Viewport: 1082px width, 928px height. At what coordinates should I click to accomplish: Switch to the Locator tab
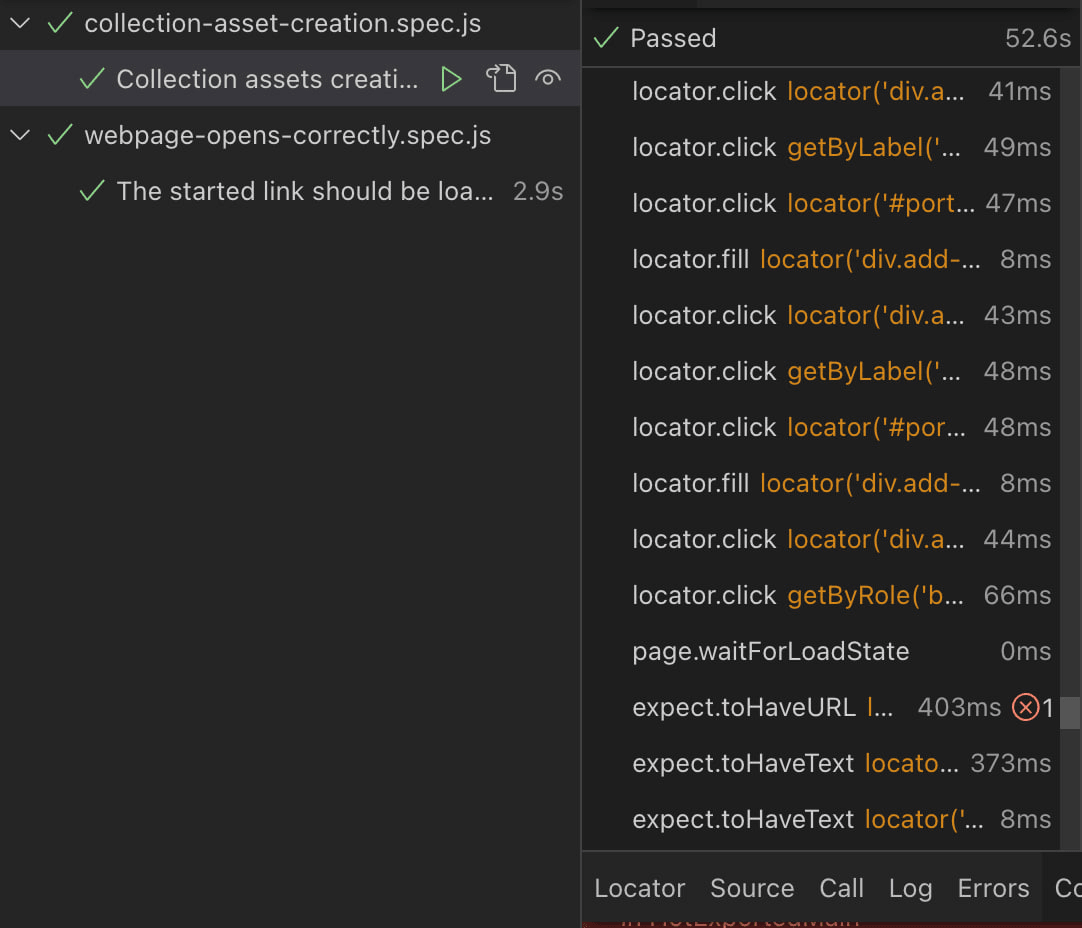[x=639, y=888]
